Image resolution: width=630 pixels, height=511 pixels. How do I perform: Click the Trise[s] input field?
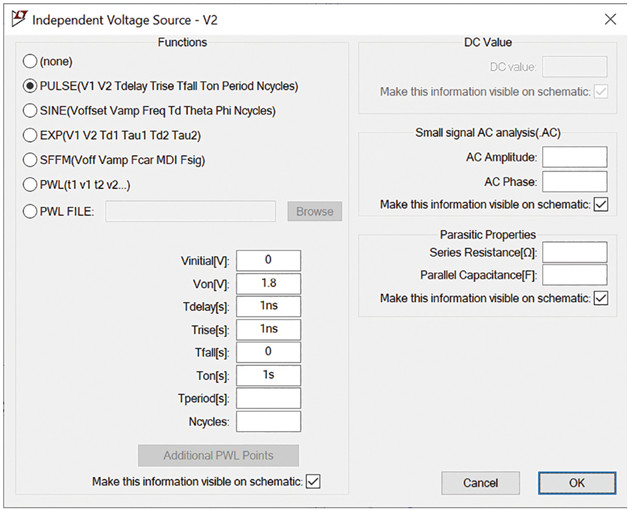268,329
